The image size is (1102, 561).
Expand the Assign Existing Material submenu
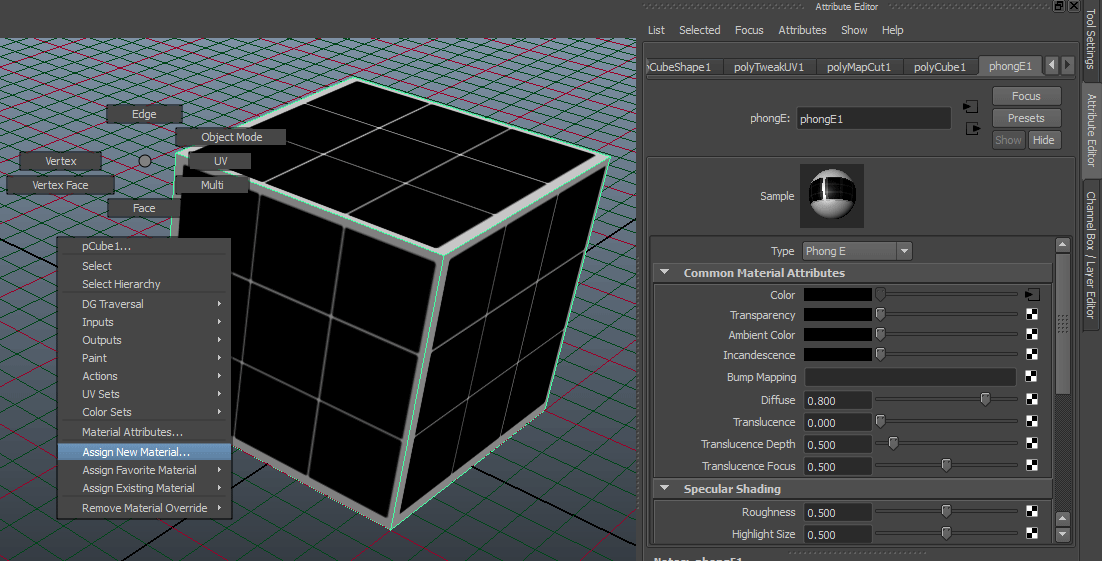point(139,488)
